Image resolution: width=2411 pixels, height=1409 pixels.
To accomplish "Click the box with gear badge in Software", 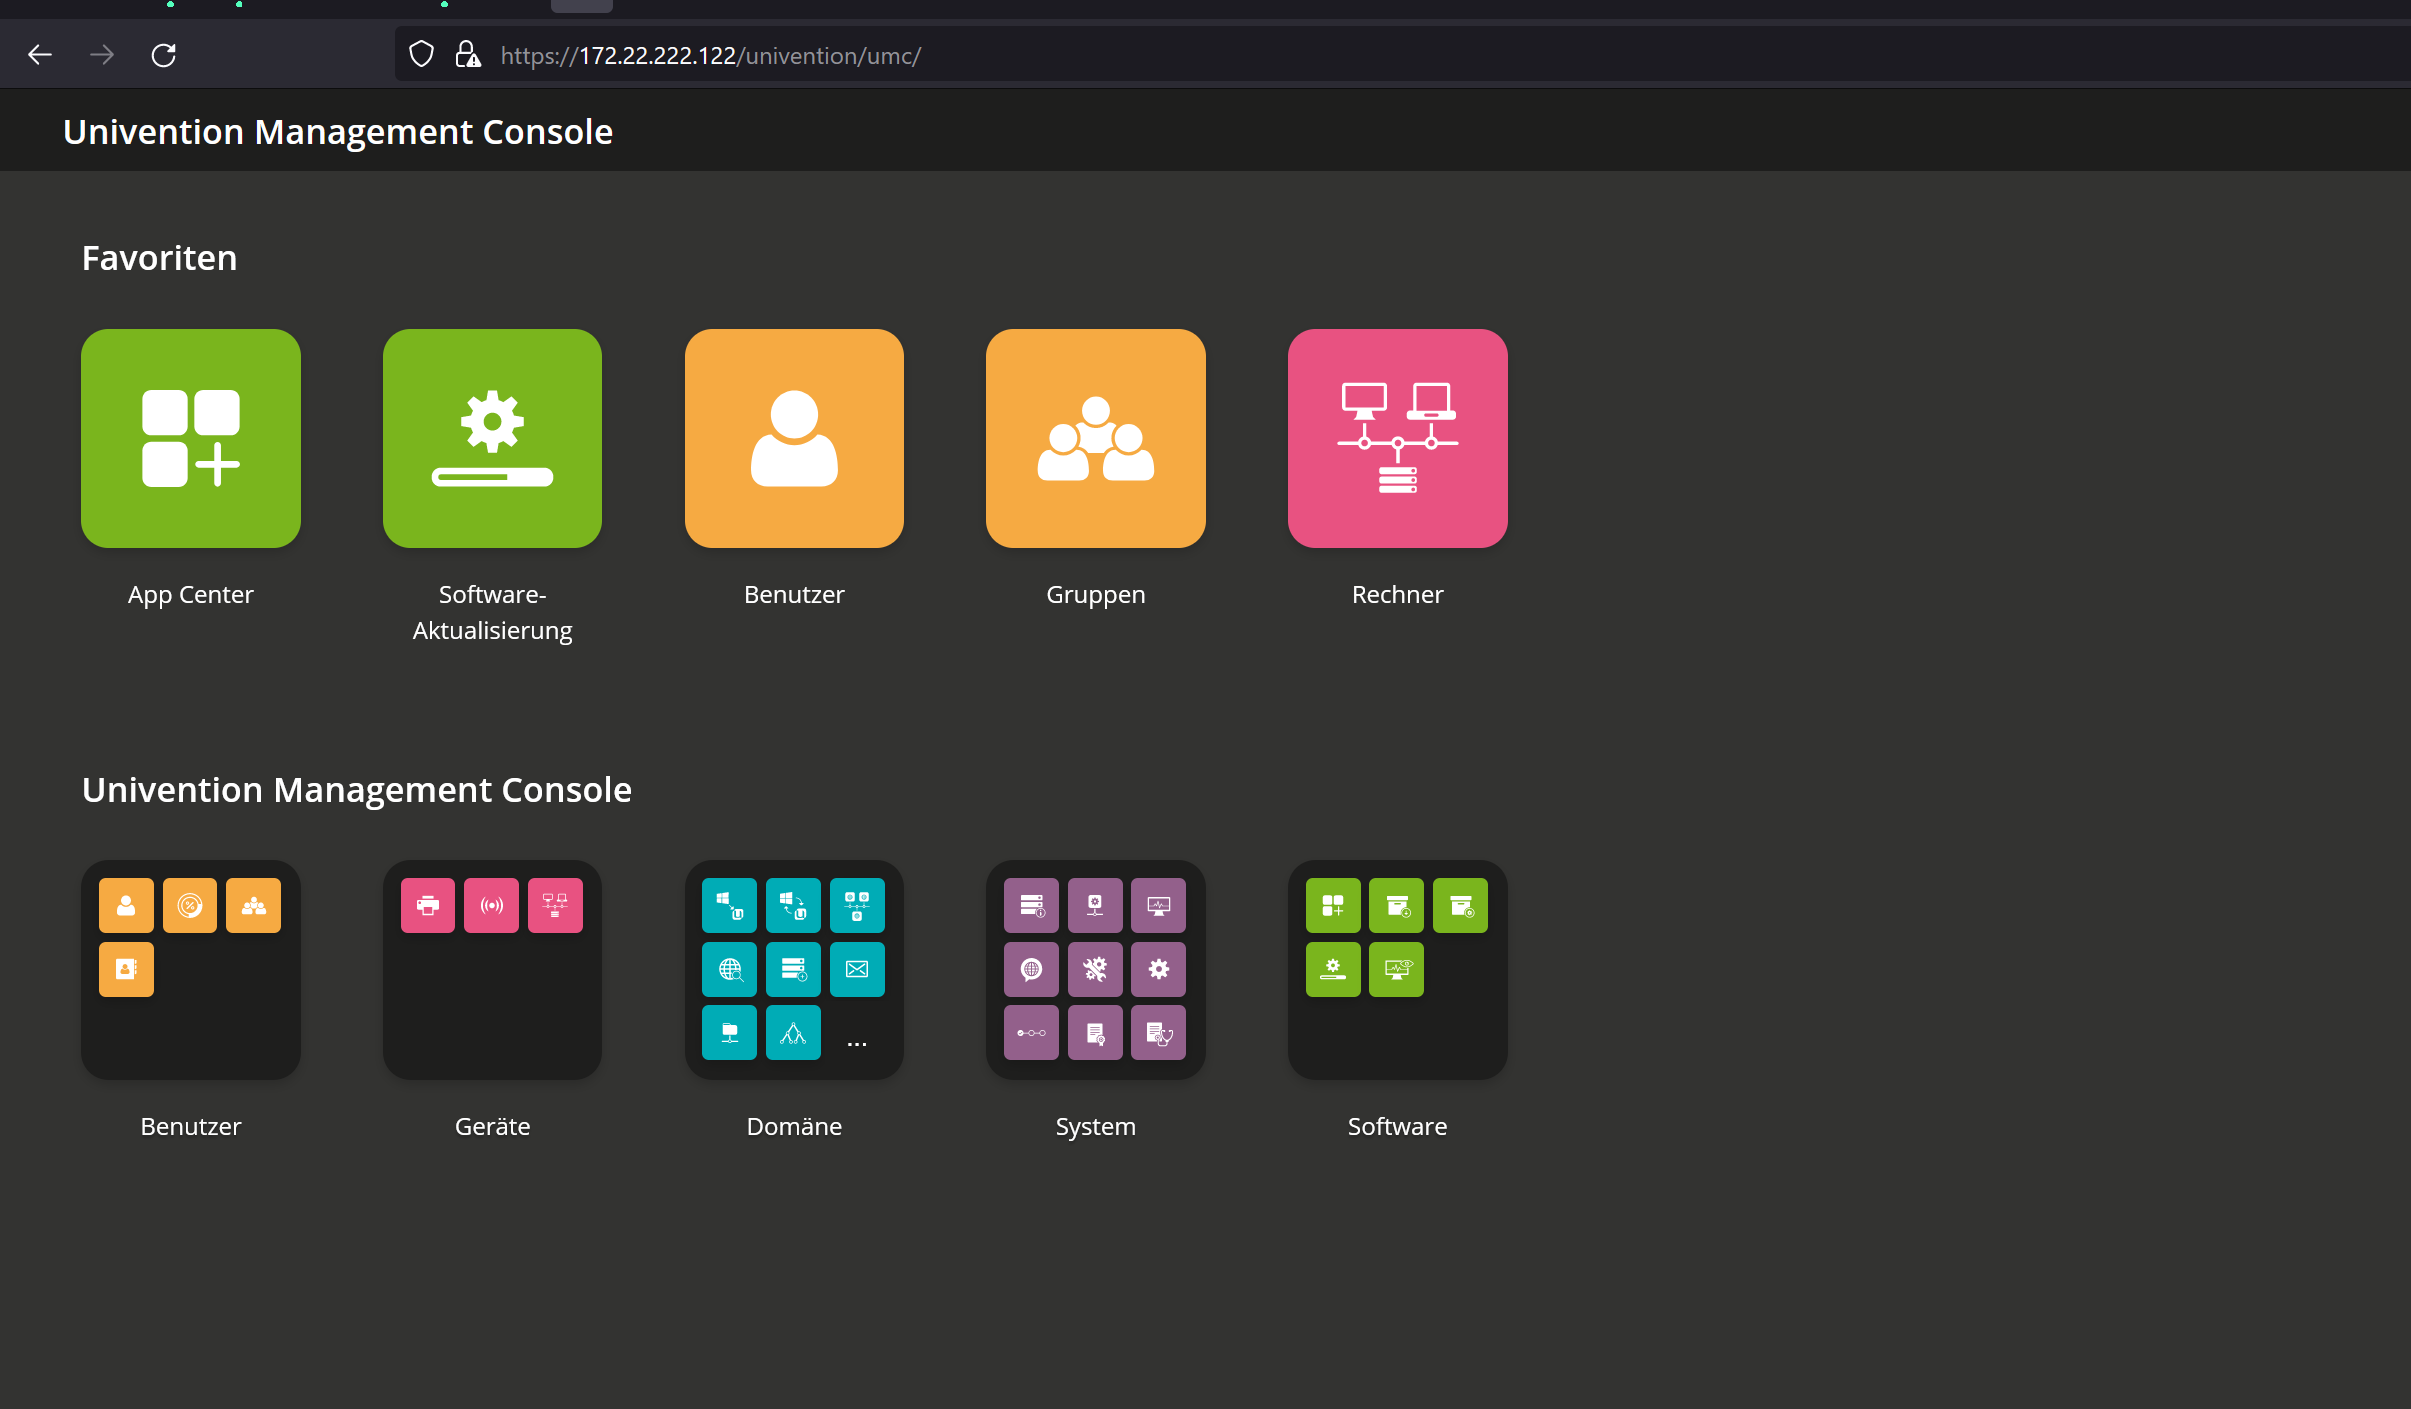I will tap(1460, 906).
